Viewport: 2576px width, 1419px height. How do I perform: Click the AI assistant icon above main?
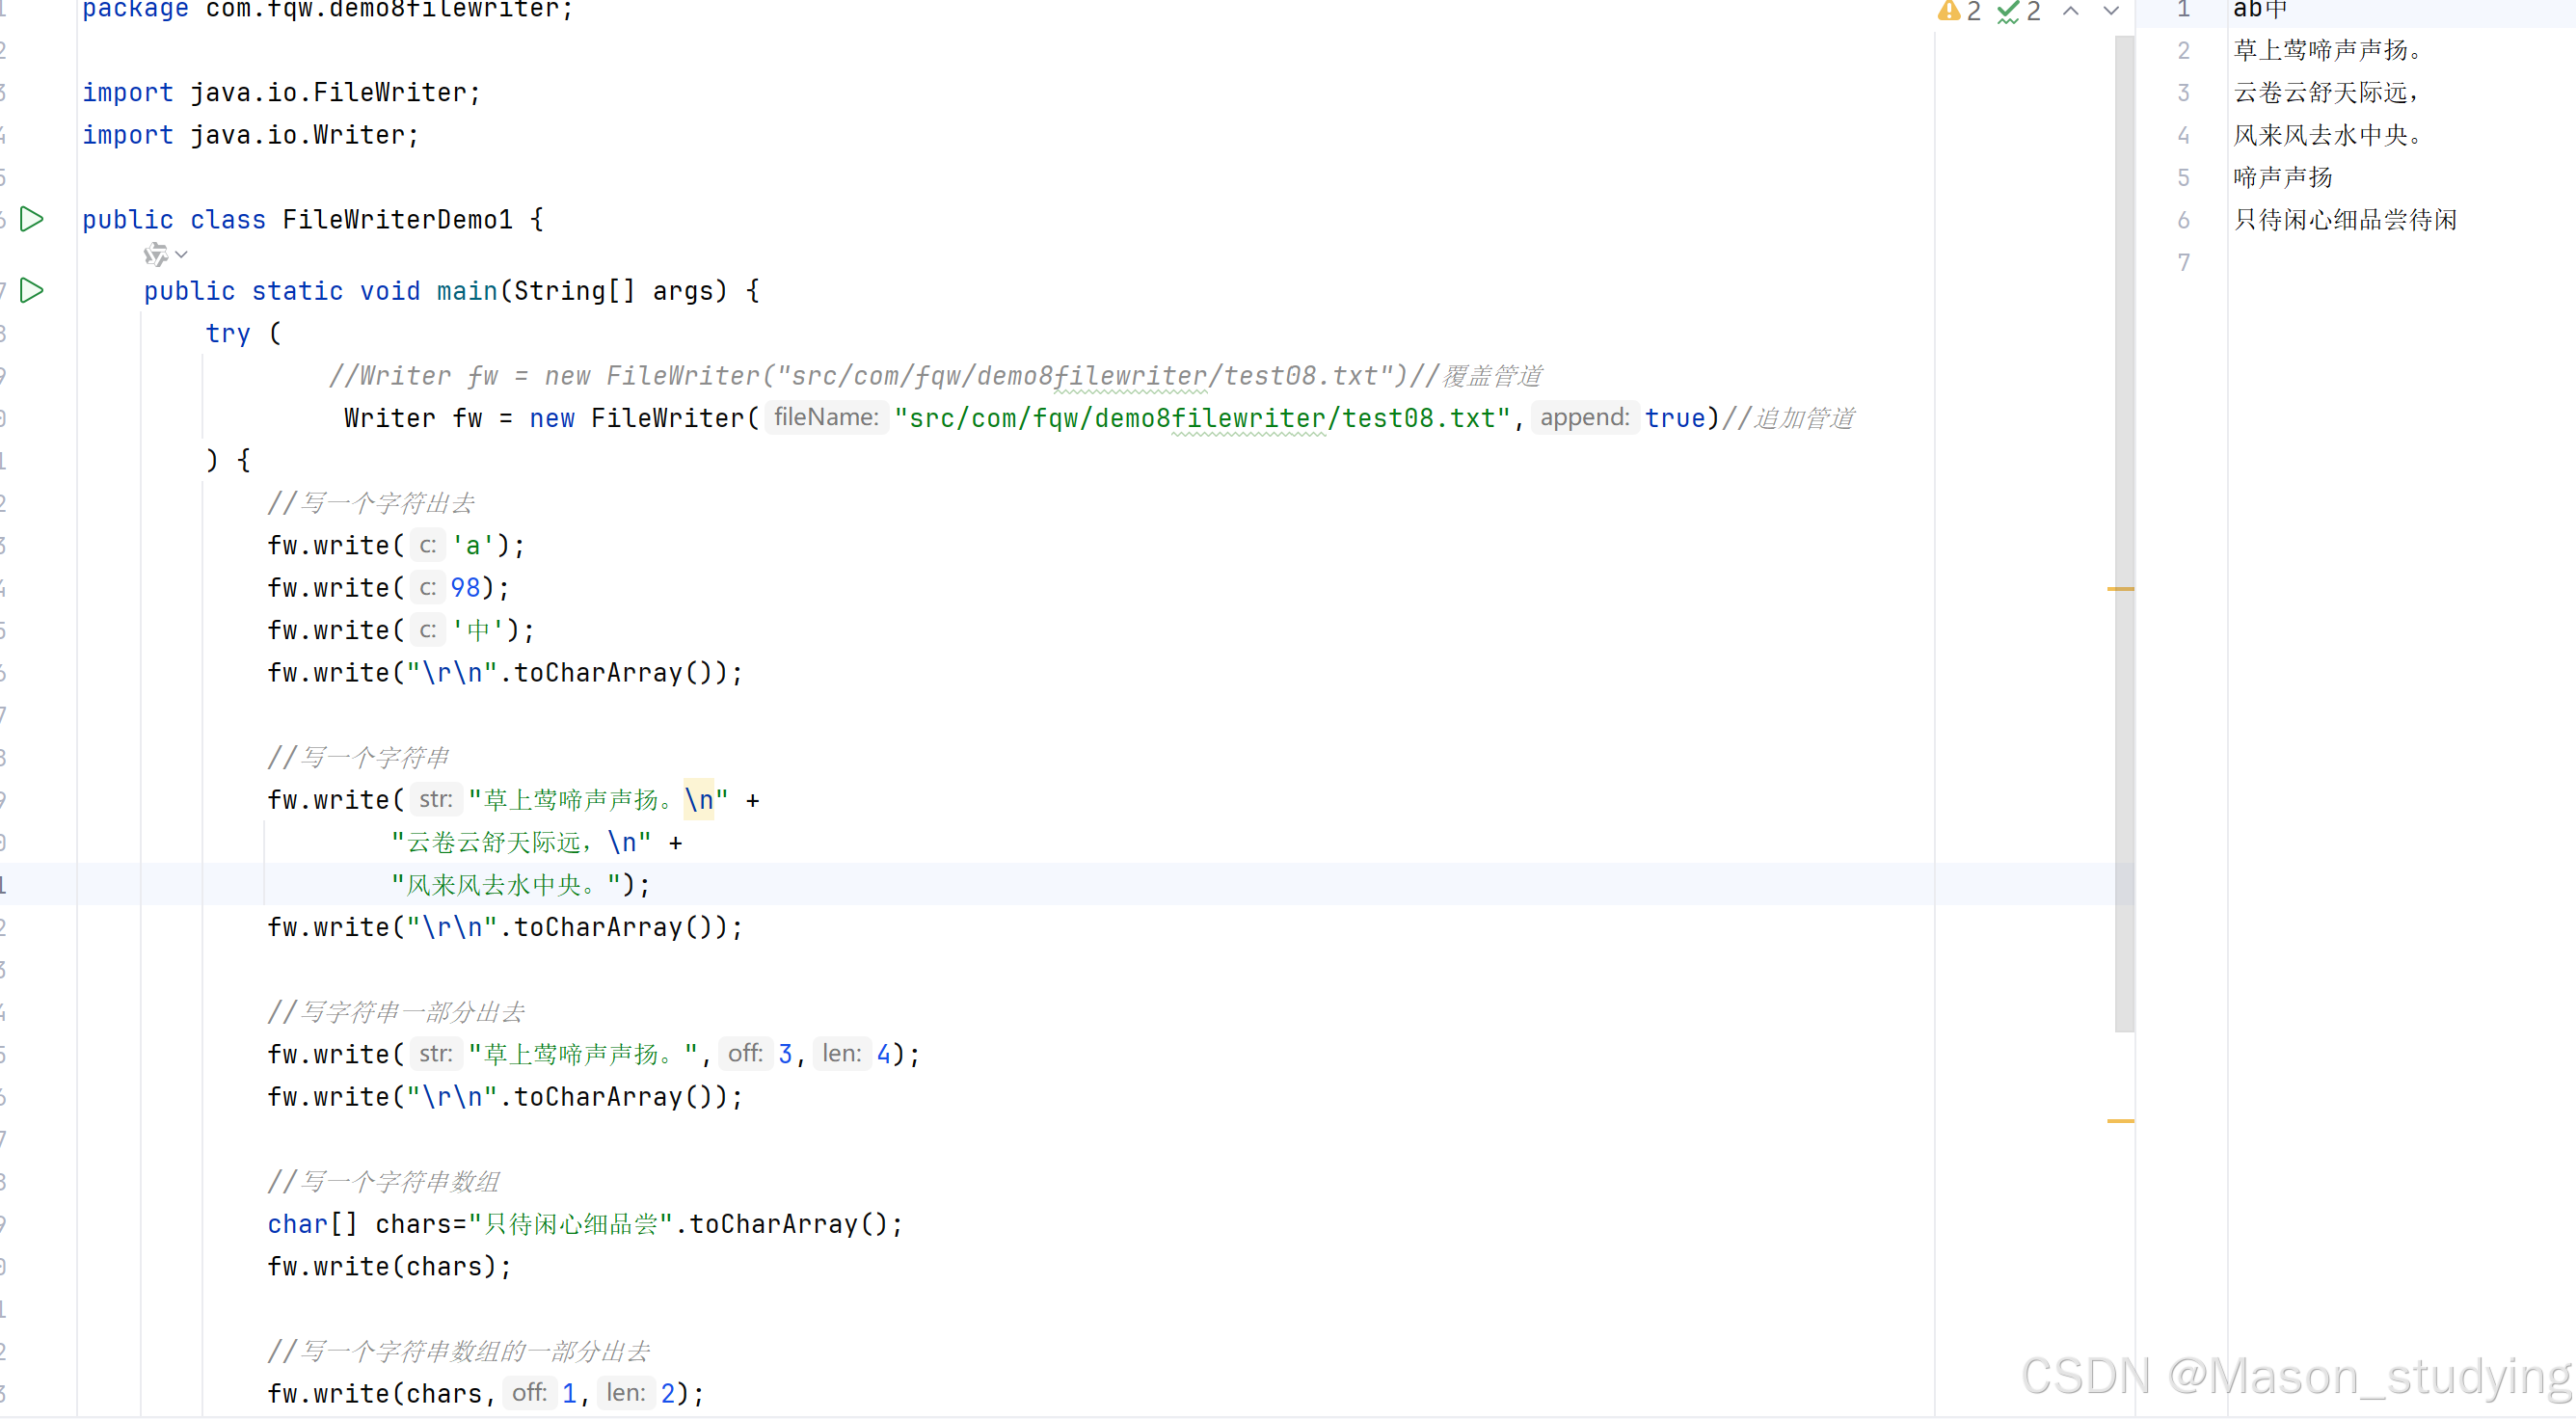155,255
